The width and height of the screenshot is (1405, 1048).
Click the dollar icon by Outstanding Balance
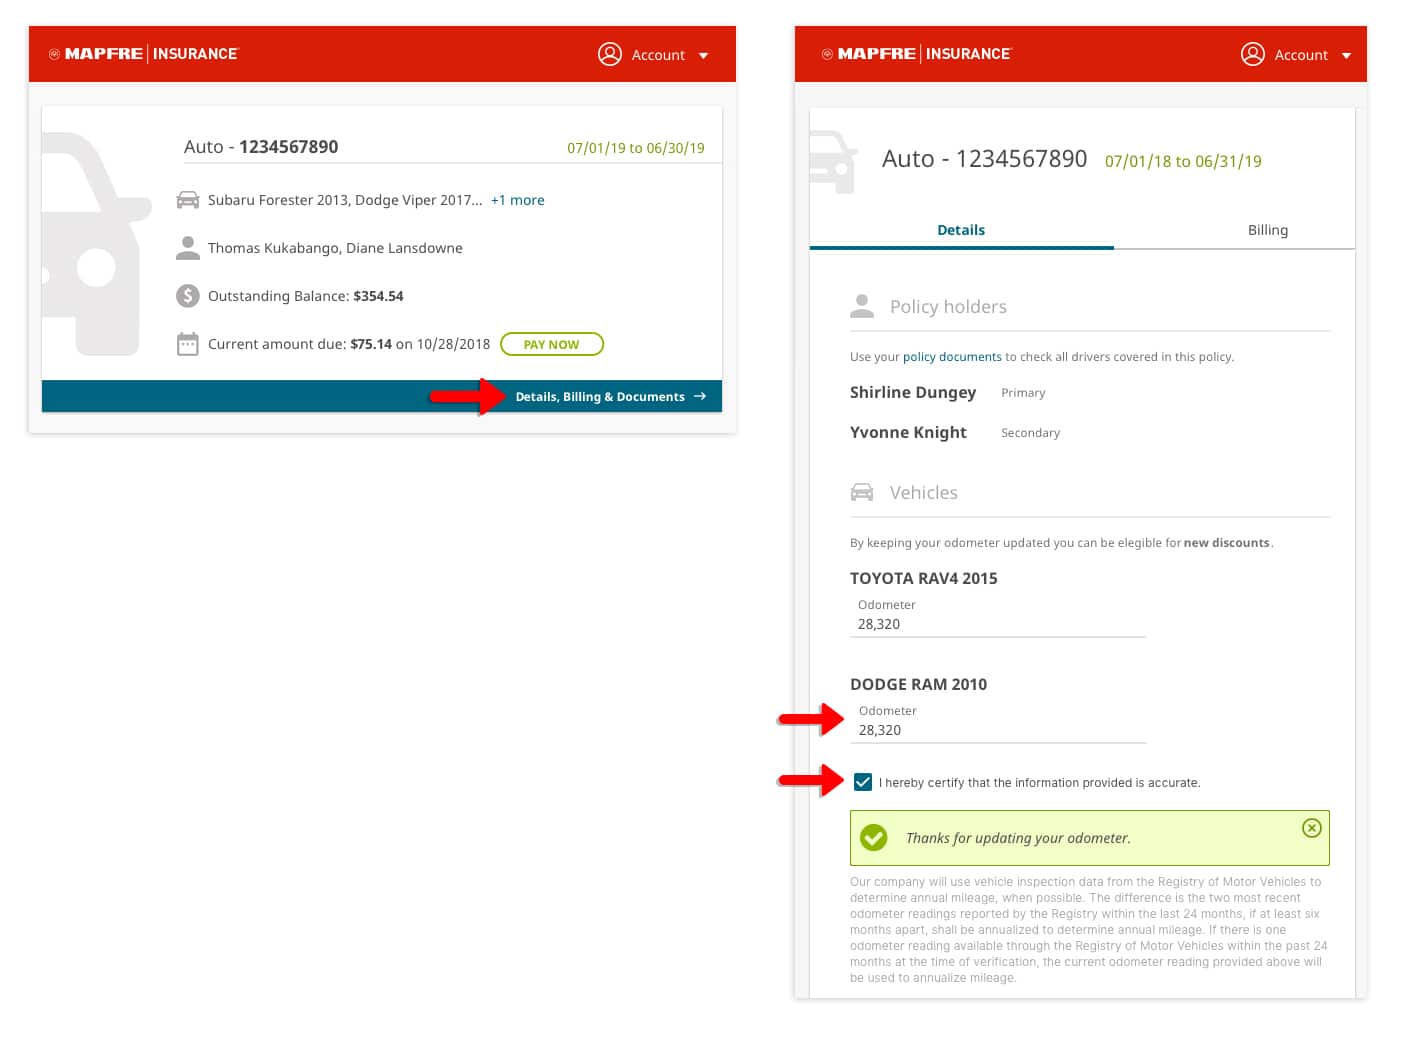tap(188, 296)
